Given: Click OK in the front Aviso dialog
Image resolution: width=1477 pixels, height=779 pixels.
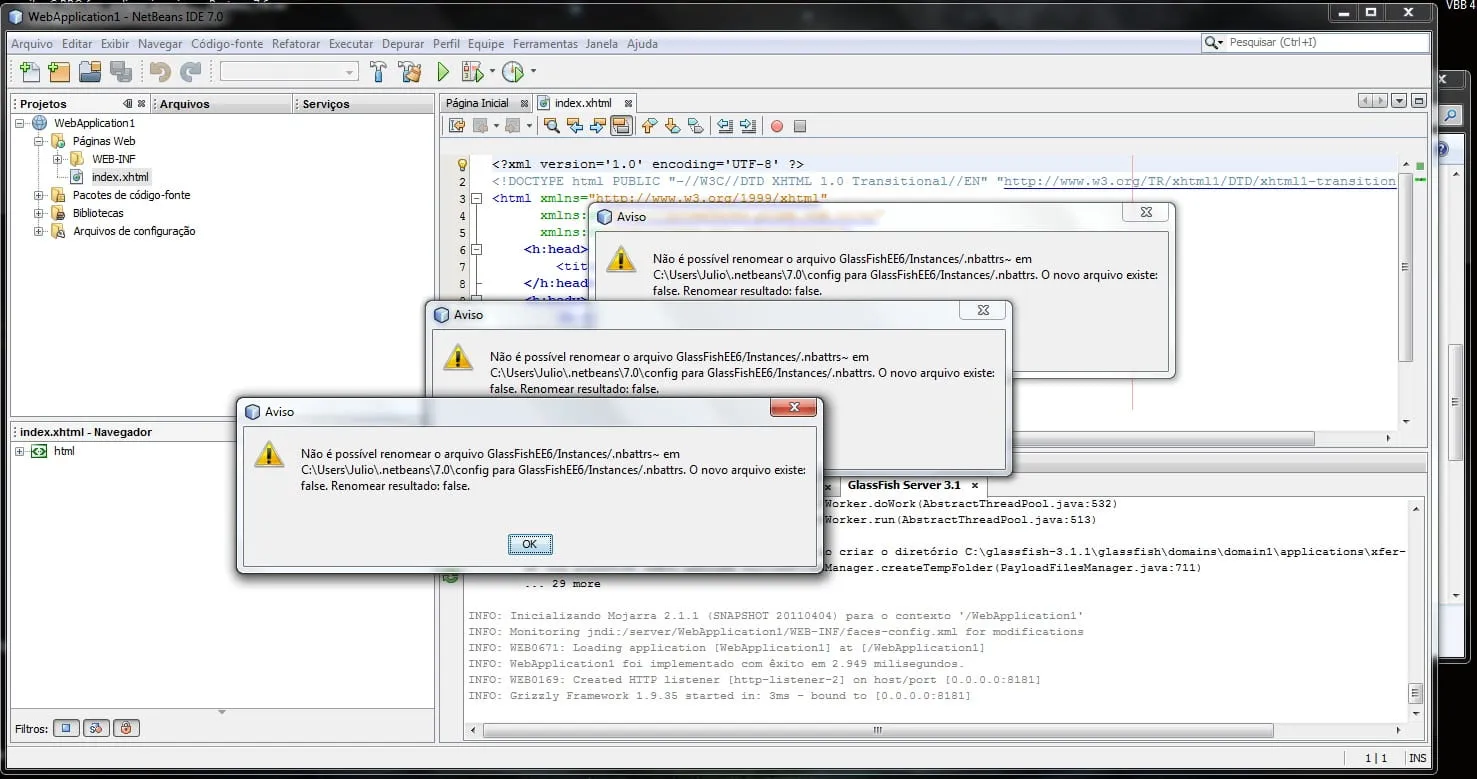Looking at the screenshot, I should pyautogui.click(x=529, y=544).
